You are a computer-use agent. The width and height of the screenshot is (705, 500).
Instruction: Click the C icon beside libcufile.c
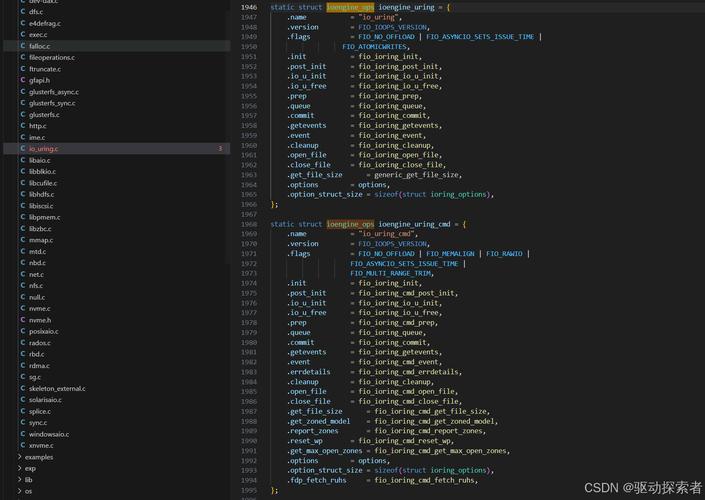coord(22,183)
